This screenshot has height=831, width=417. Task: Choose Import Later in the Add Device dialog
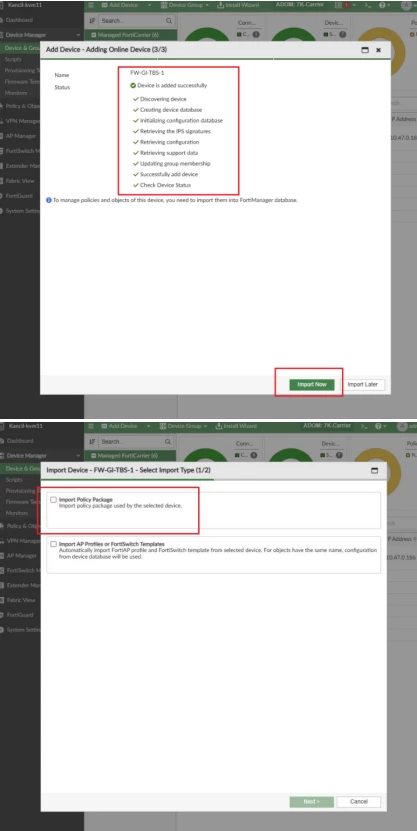(362, 384)
